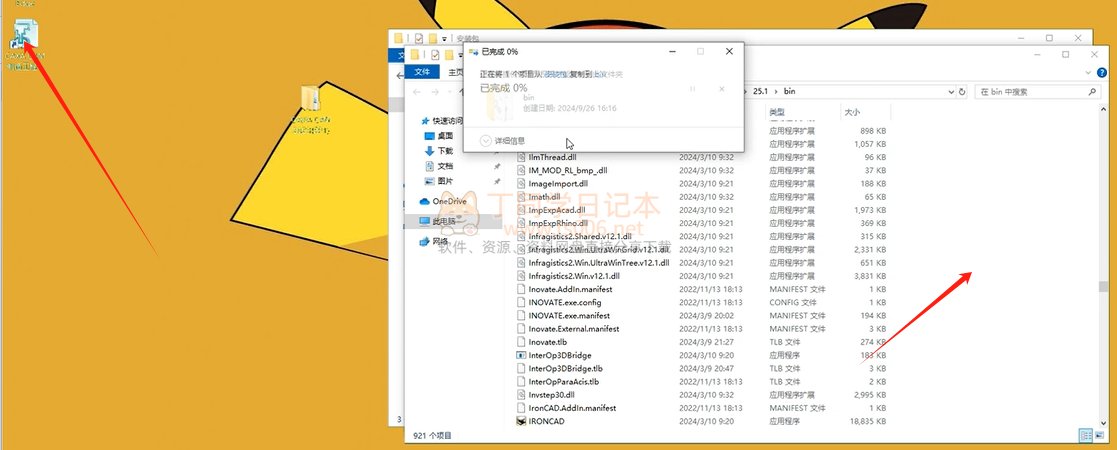This screenshot has height=450, width=1117.
Task: Click the InterOp3DBridge application icon
Action: [521, 355]
